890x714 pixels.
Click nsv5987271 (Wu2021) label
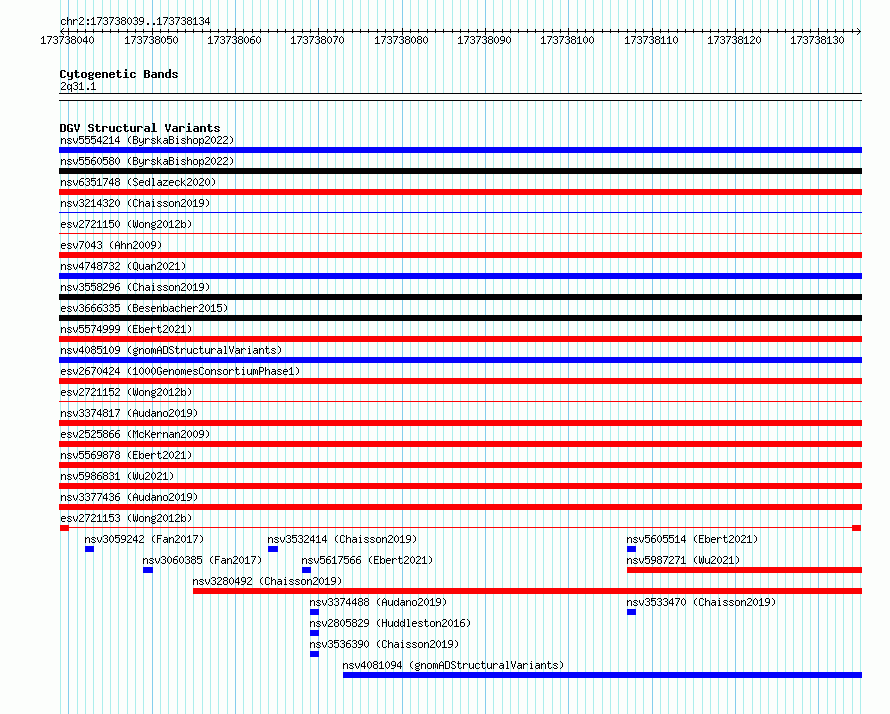(683, 560)
